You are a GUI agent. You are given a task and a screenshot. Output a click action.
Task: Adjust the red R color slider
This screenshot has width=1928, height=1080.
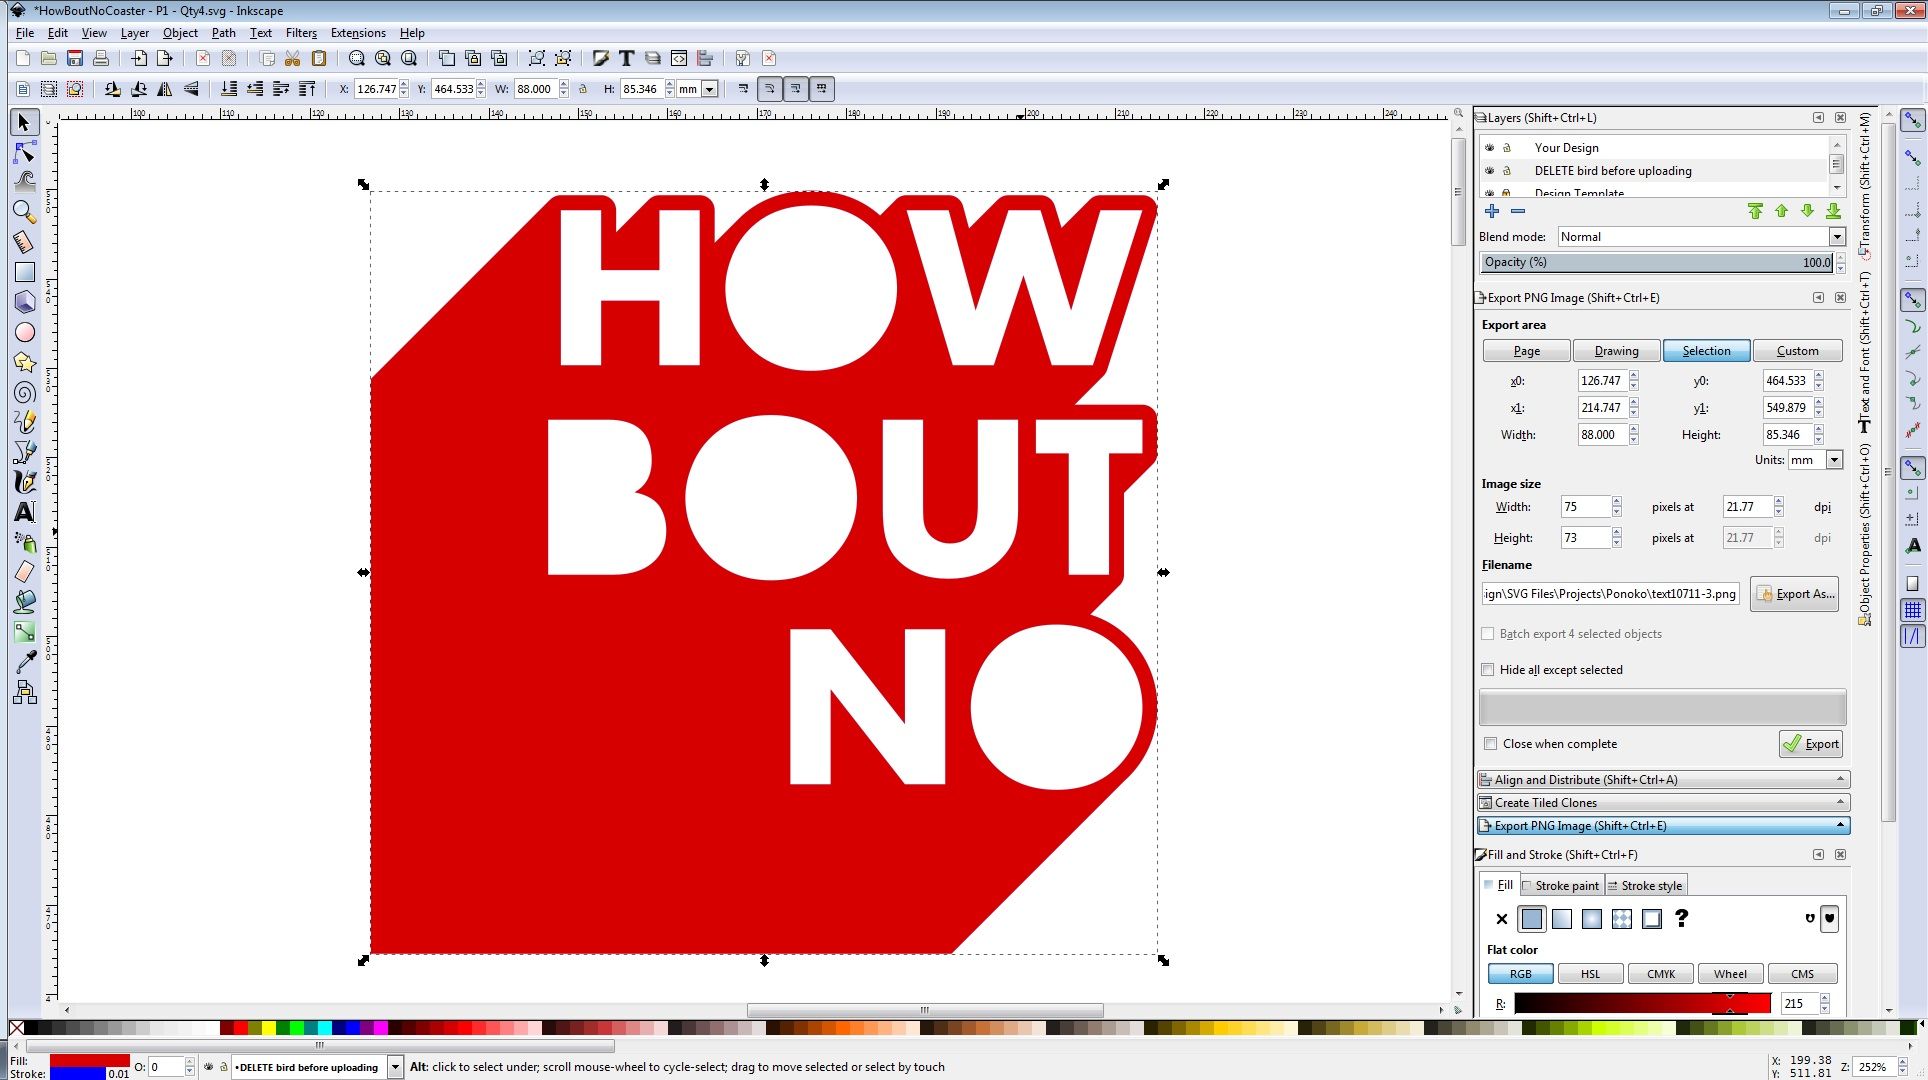tap(1642, 1004)
